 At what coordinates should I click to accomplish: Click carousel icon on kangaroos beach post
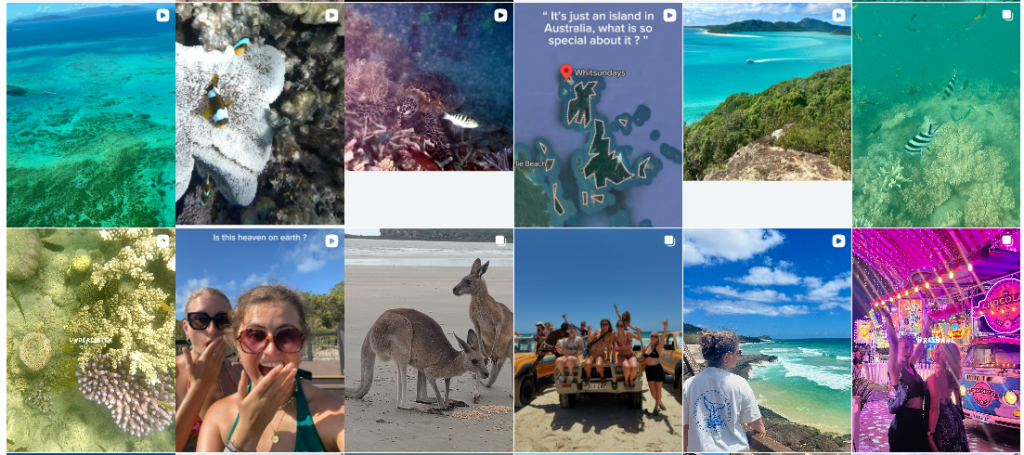[x=500, y=241]
